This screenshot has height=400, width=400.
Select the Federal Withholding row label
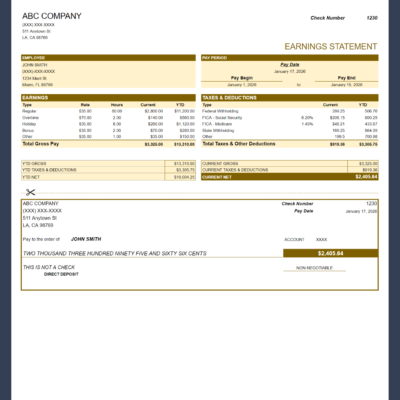click(220, 111)
